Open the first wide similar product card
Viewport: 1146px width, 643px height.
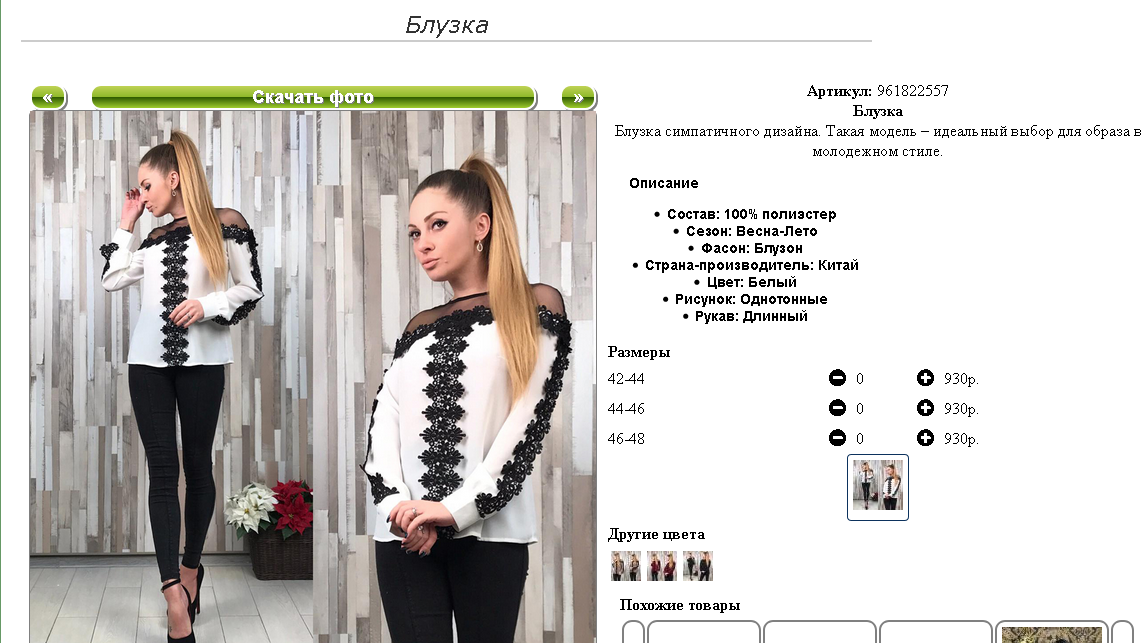704,633
